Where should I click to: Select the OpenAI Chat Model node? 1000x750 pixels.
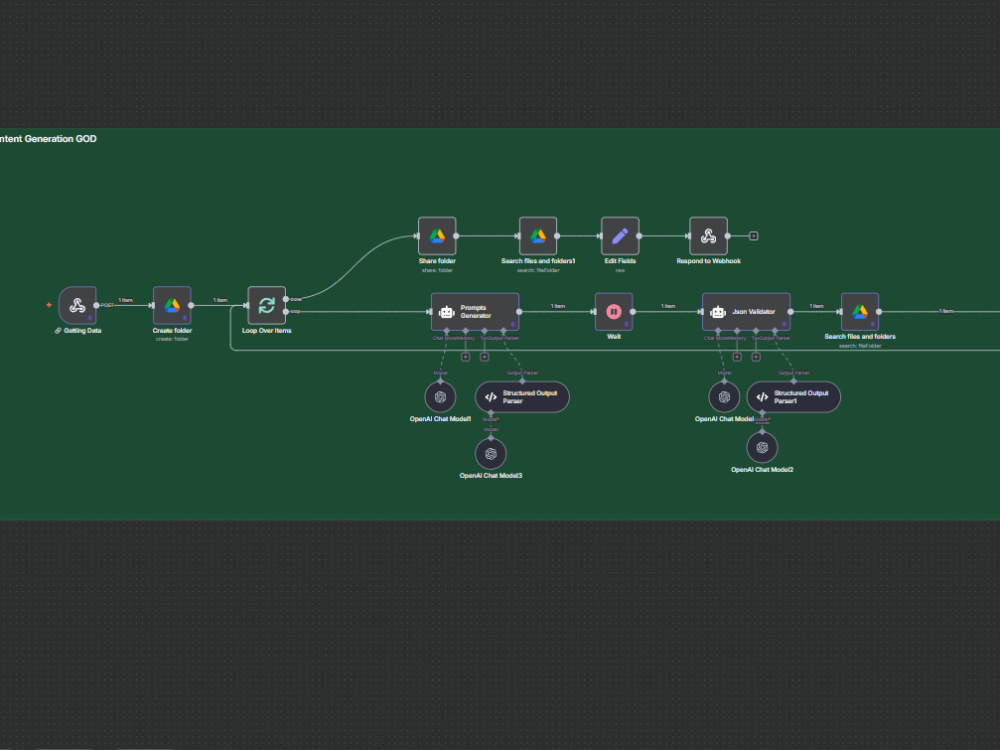point(724,397)
